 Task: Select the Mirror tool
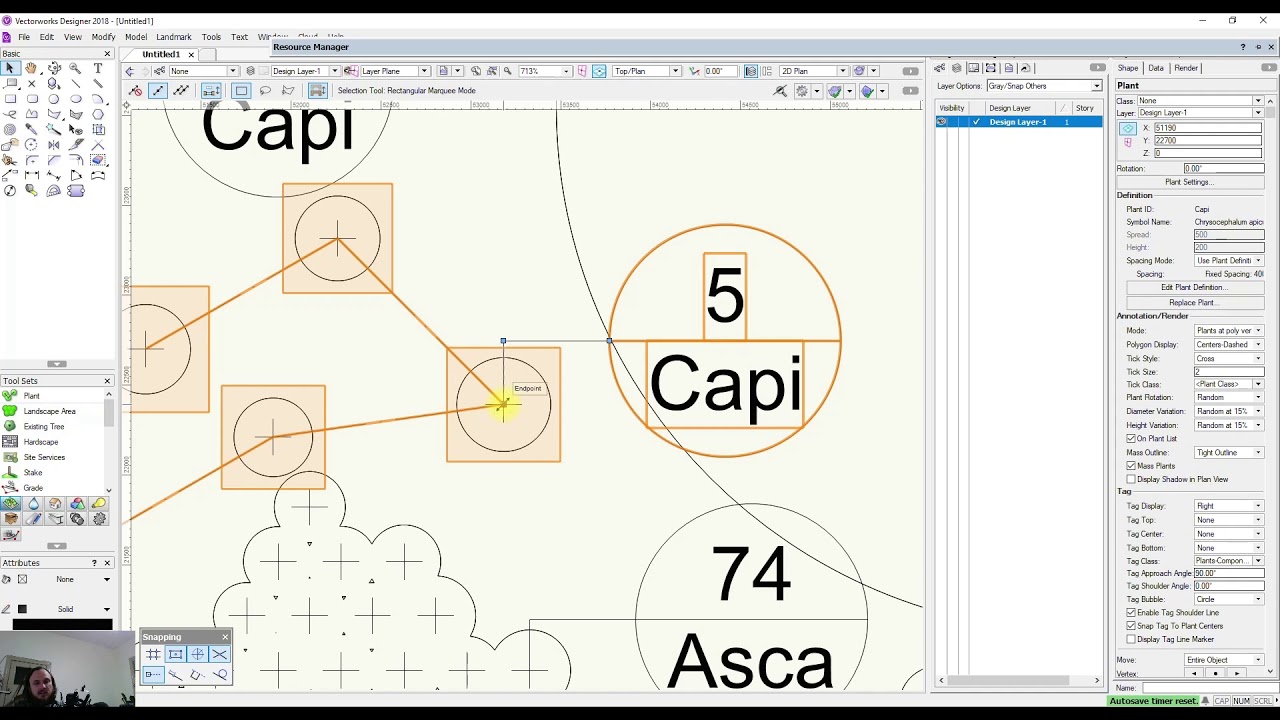tap(54, 145)
